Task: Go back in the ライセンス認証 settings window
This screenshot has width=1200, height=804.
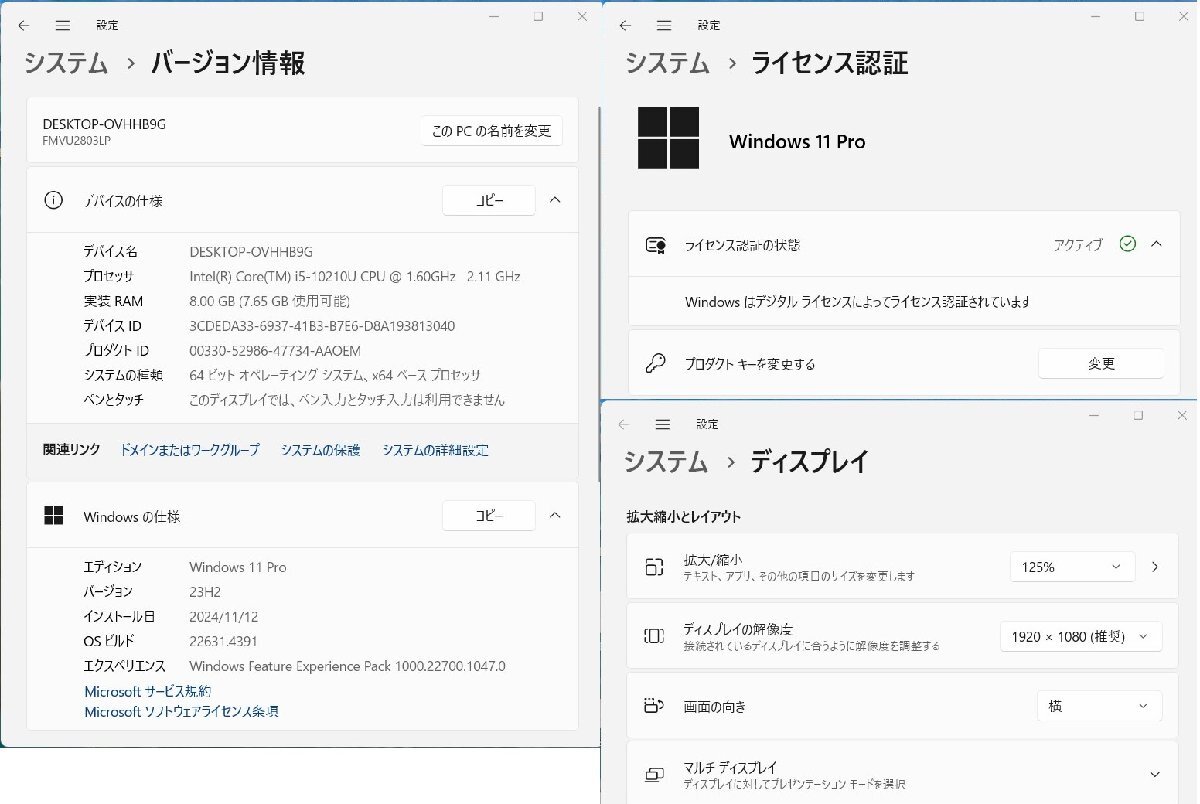Action: pos(626,25)
